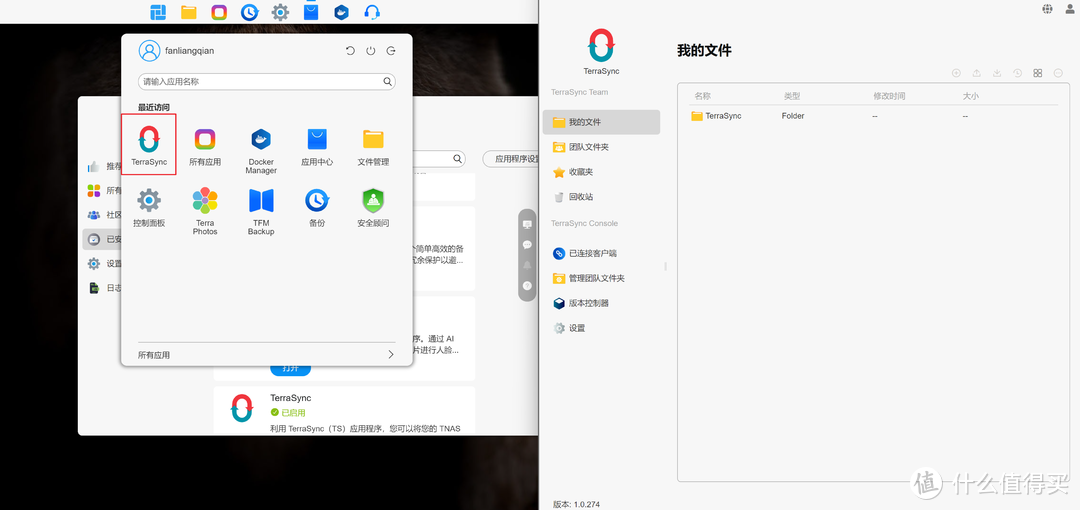The width and height of the screenshot is (1080, 510).
Task: Click the question mark help icon on floating toolbar
Action: [528, 285]
